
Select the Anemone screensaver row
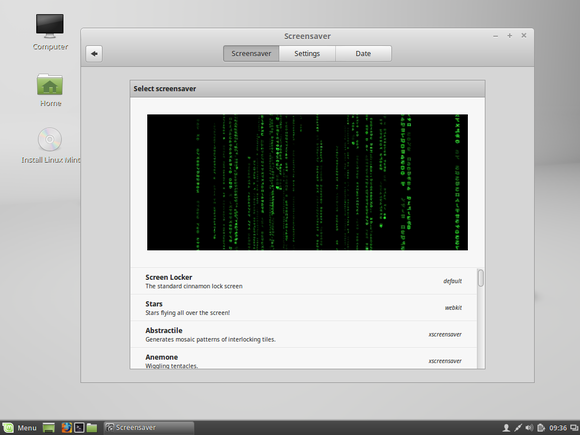click(304, 358)
